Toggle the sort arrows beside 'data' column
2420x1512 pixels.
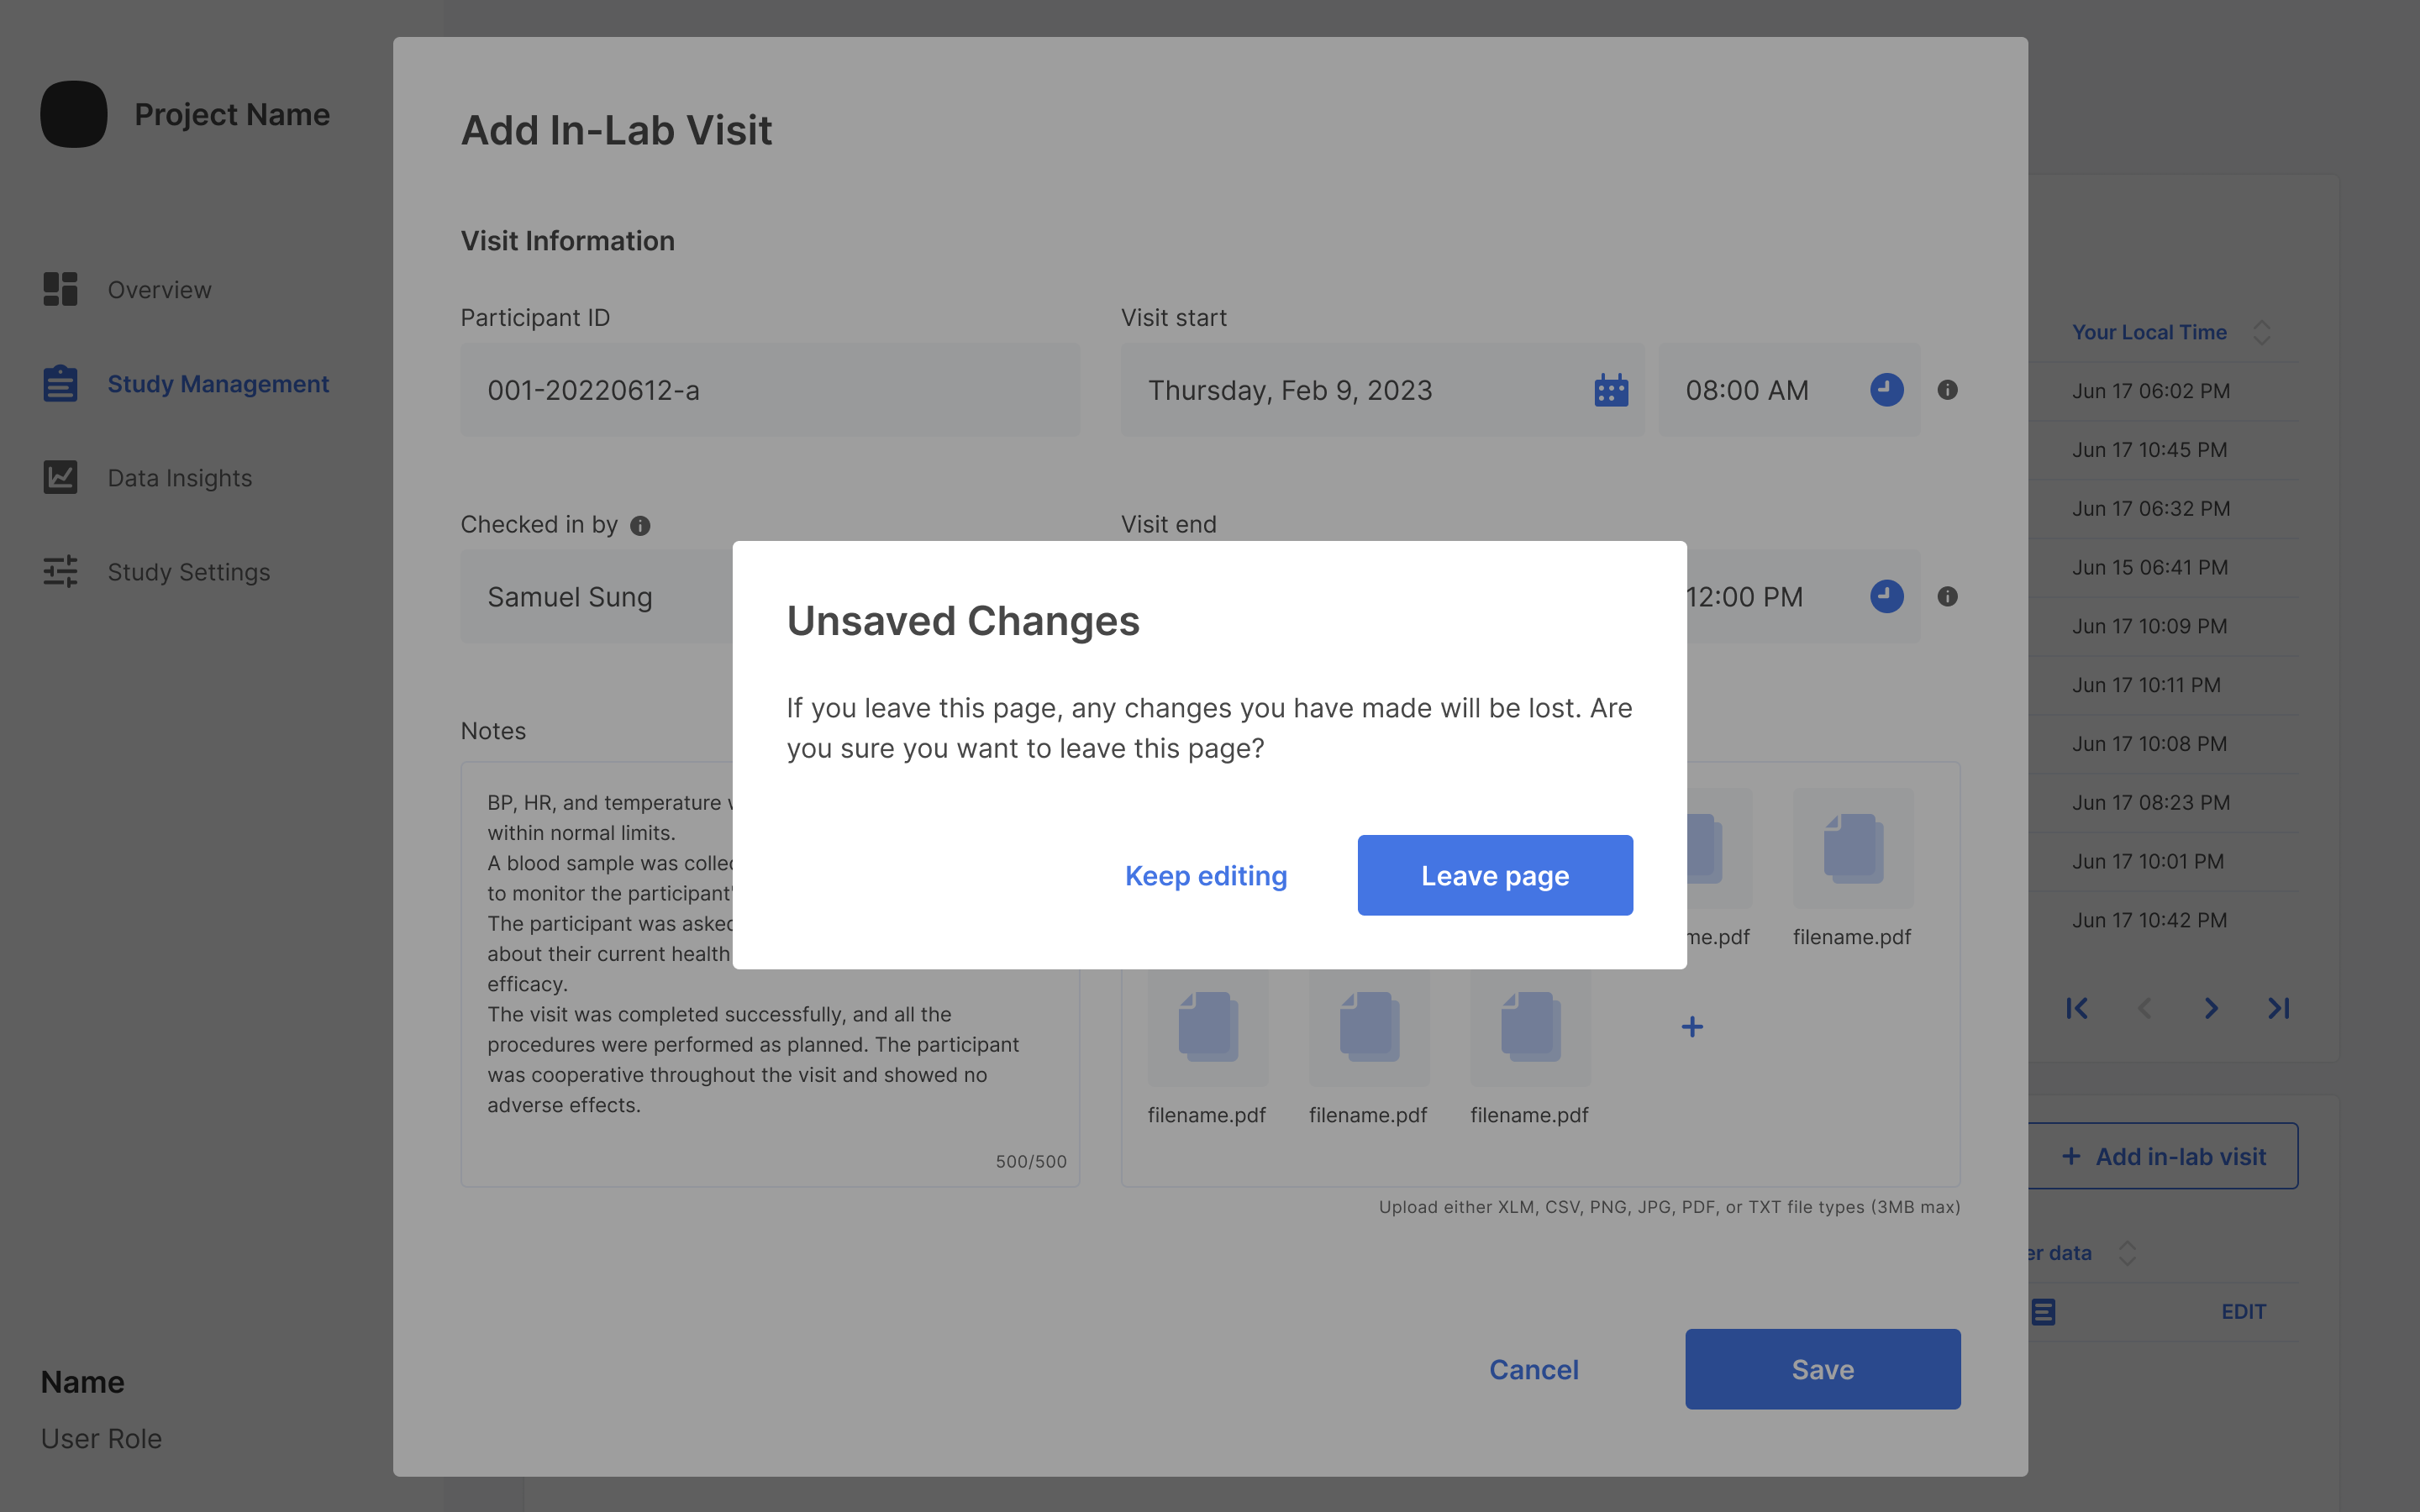coord(2127,1253)
